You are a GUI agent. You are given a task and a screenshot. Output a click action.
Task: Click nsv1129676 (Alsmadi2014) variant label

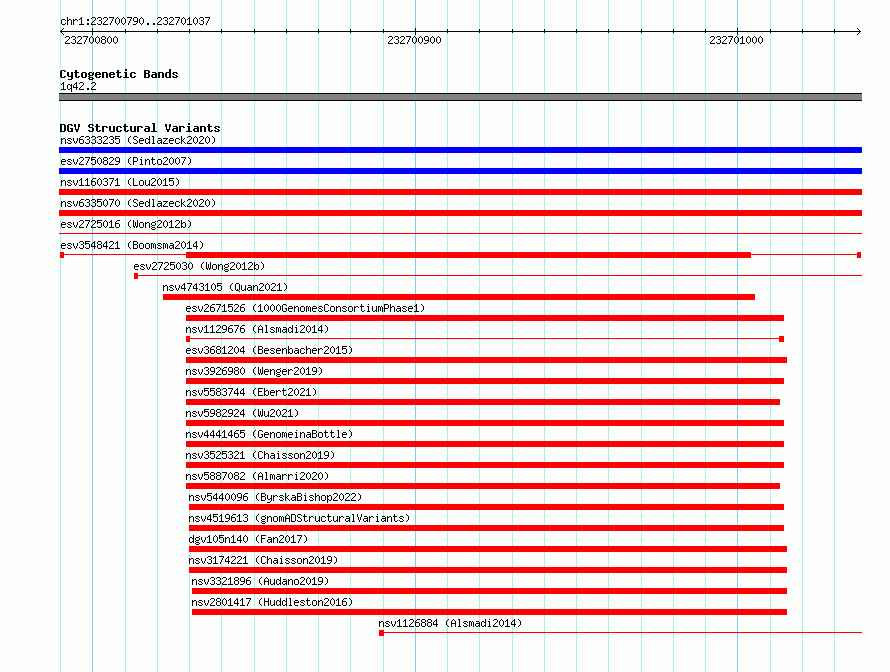257,329
